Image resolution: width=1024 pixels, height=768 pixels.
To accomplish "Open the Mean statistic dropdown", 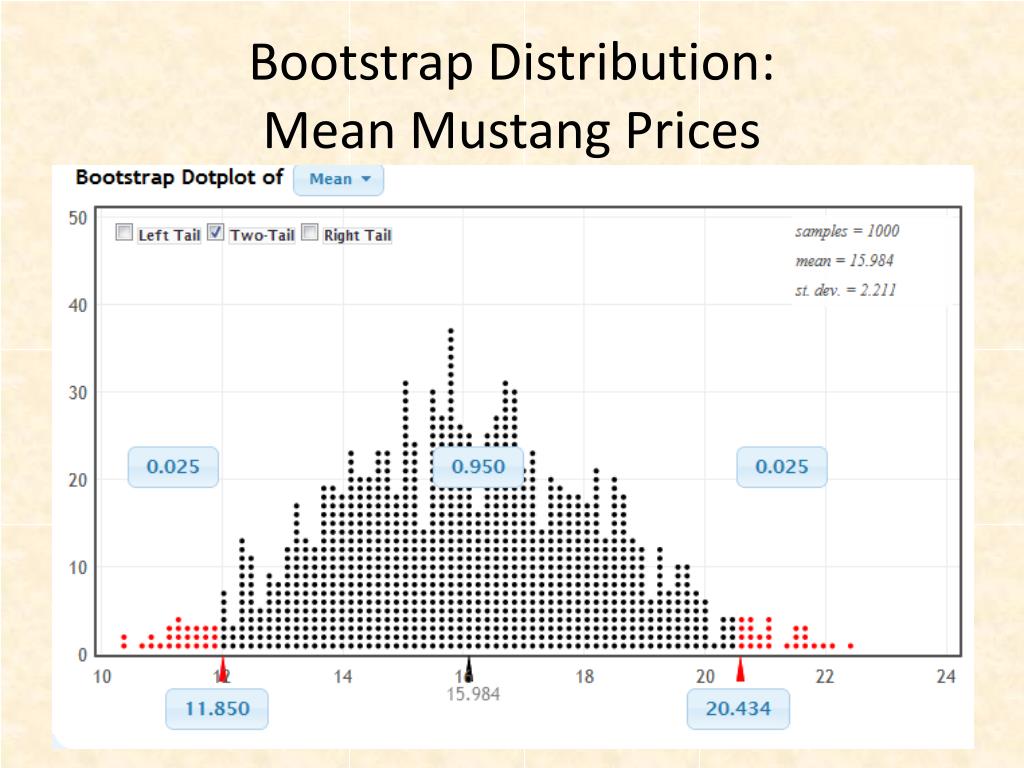I will coord(338,180).
